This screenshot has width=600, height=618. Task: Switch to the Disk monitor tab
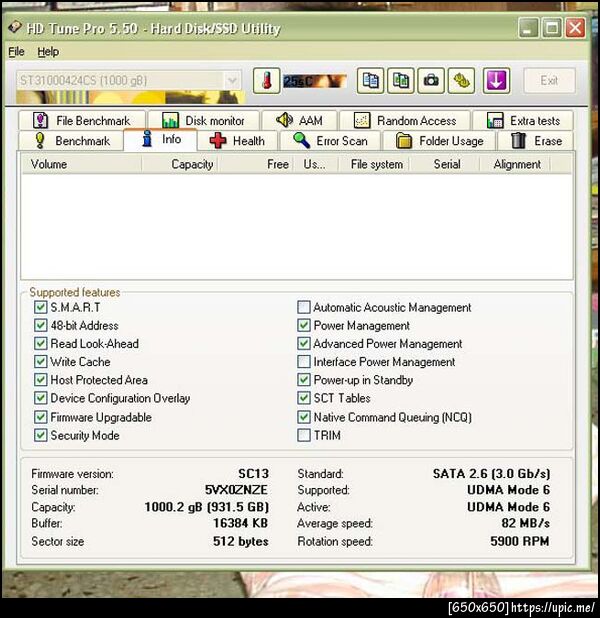point(204,120)
